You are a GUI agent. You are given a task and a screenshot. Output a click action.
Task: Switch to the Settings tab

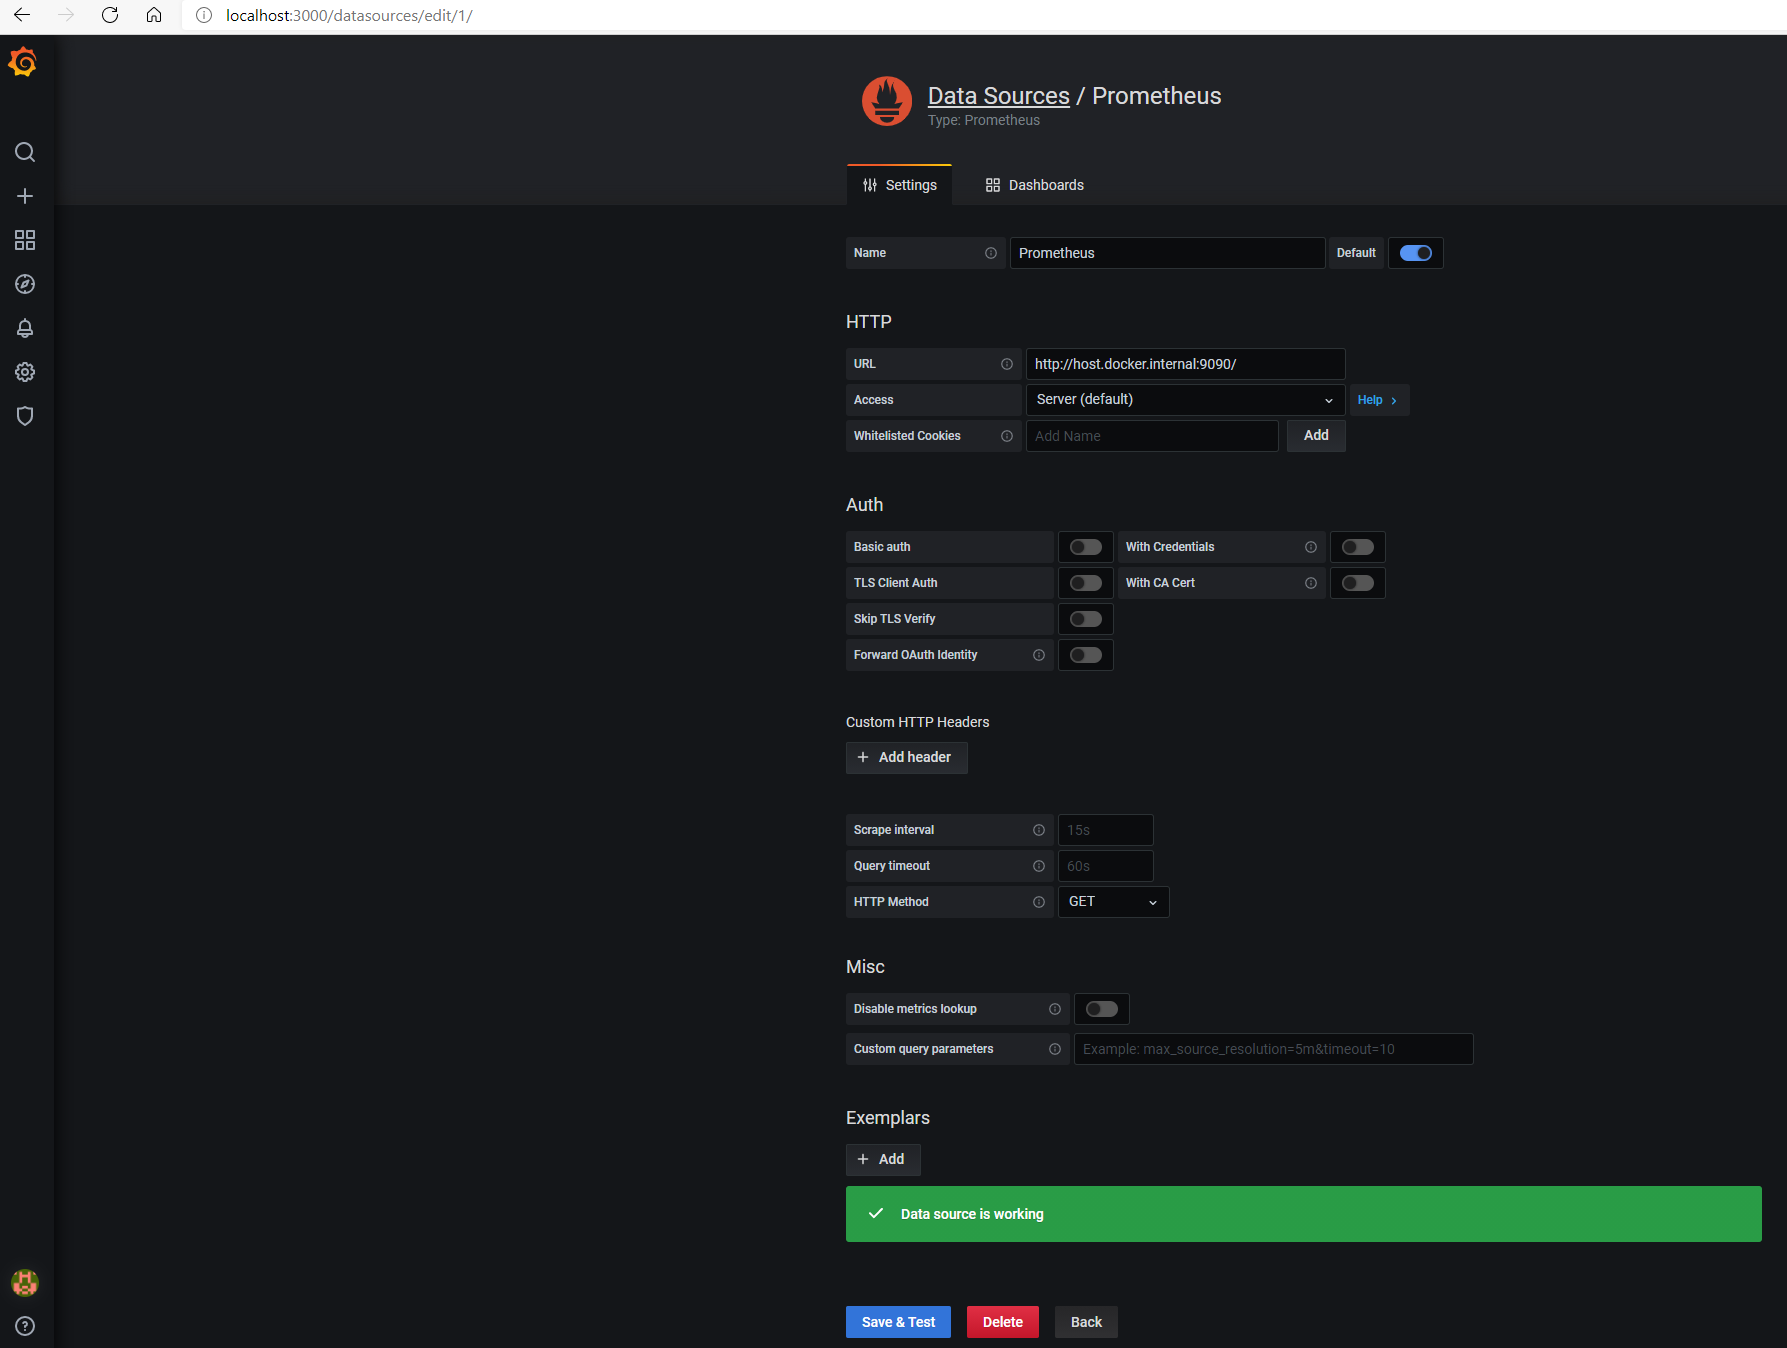(900, 185)
